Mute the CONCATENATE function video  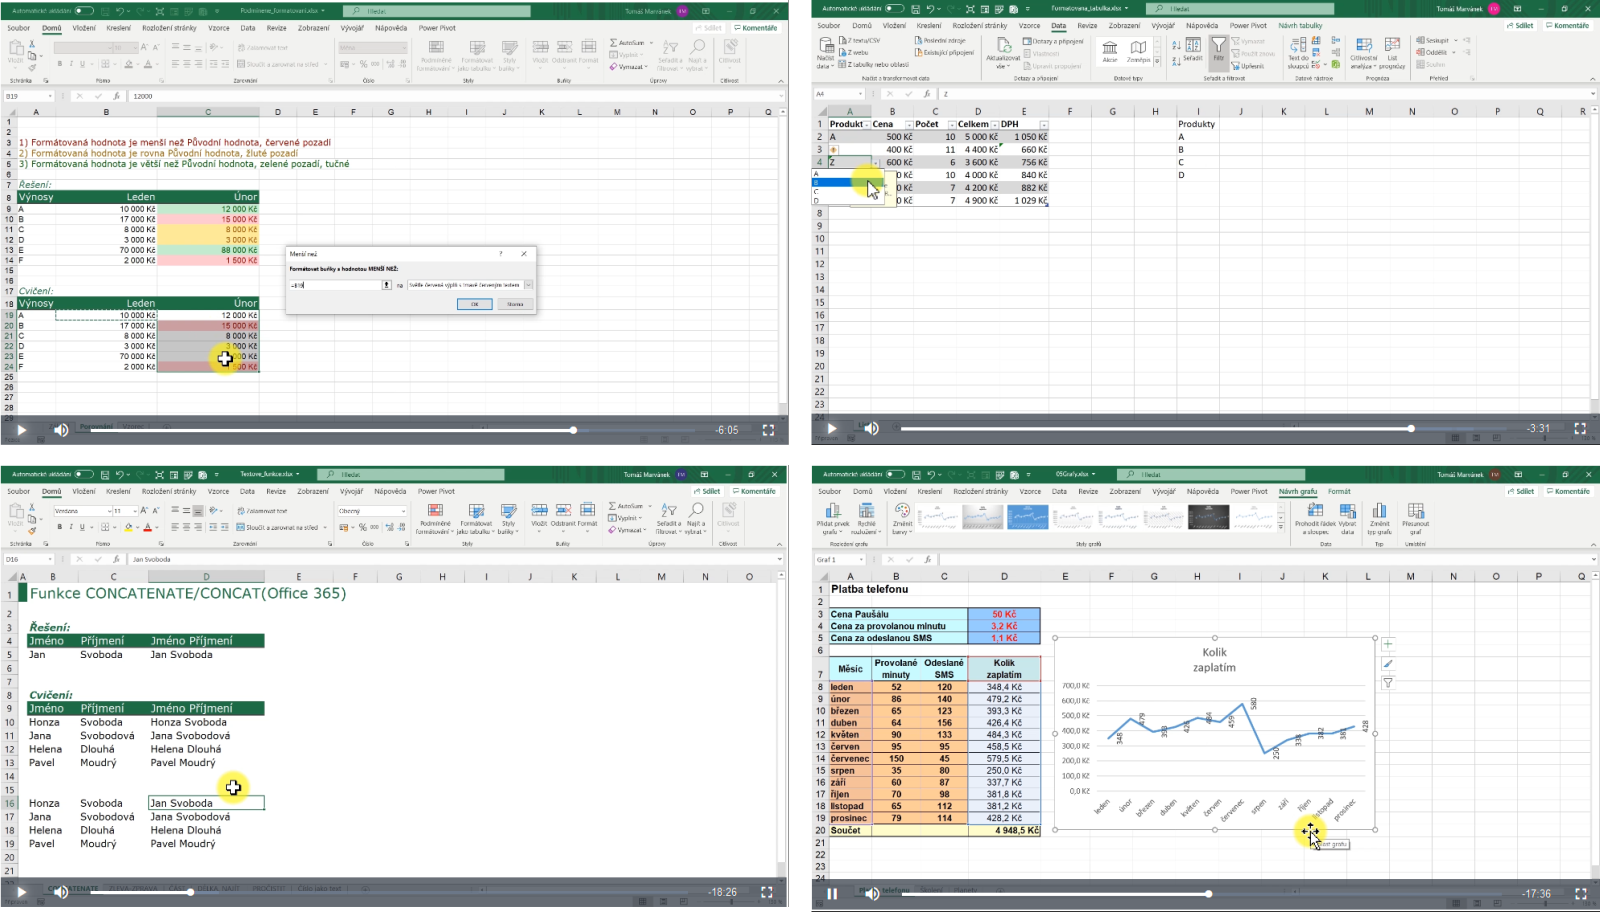(x=60, y=892)
